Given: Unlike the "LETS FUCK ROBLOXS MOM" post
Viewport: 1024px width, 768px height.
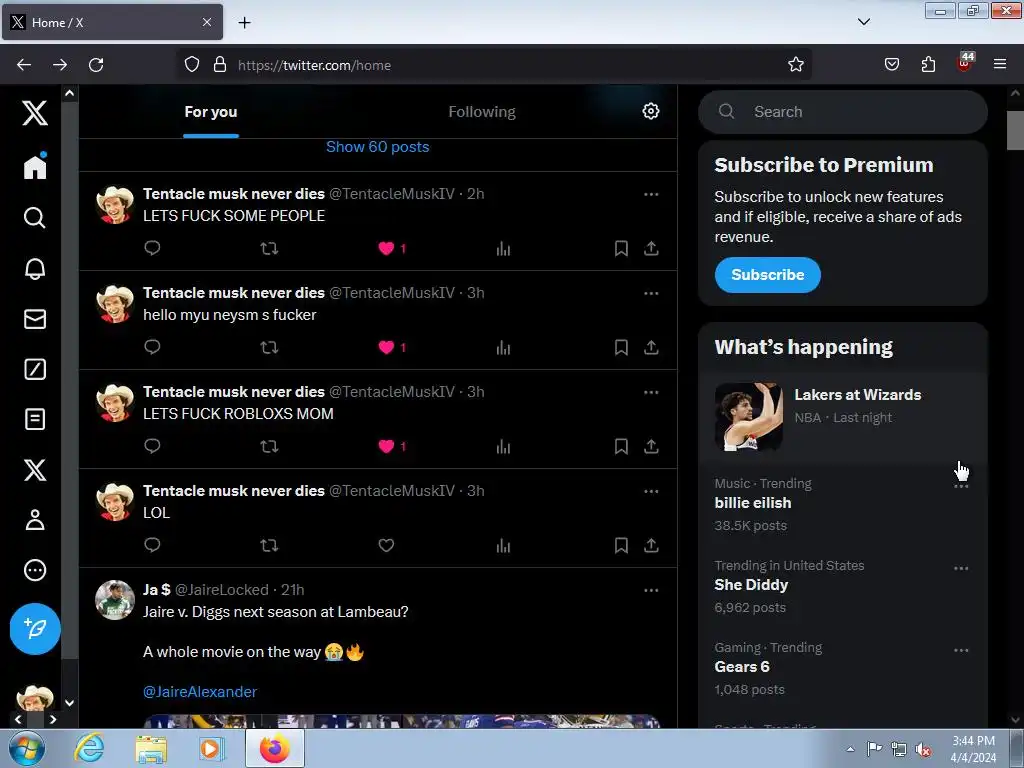Looking at the screenshot, I should click(x=386, y=446).
